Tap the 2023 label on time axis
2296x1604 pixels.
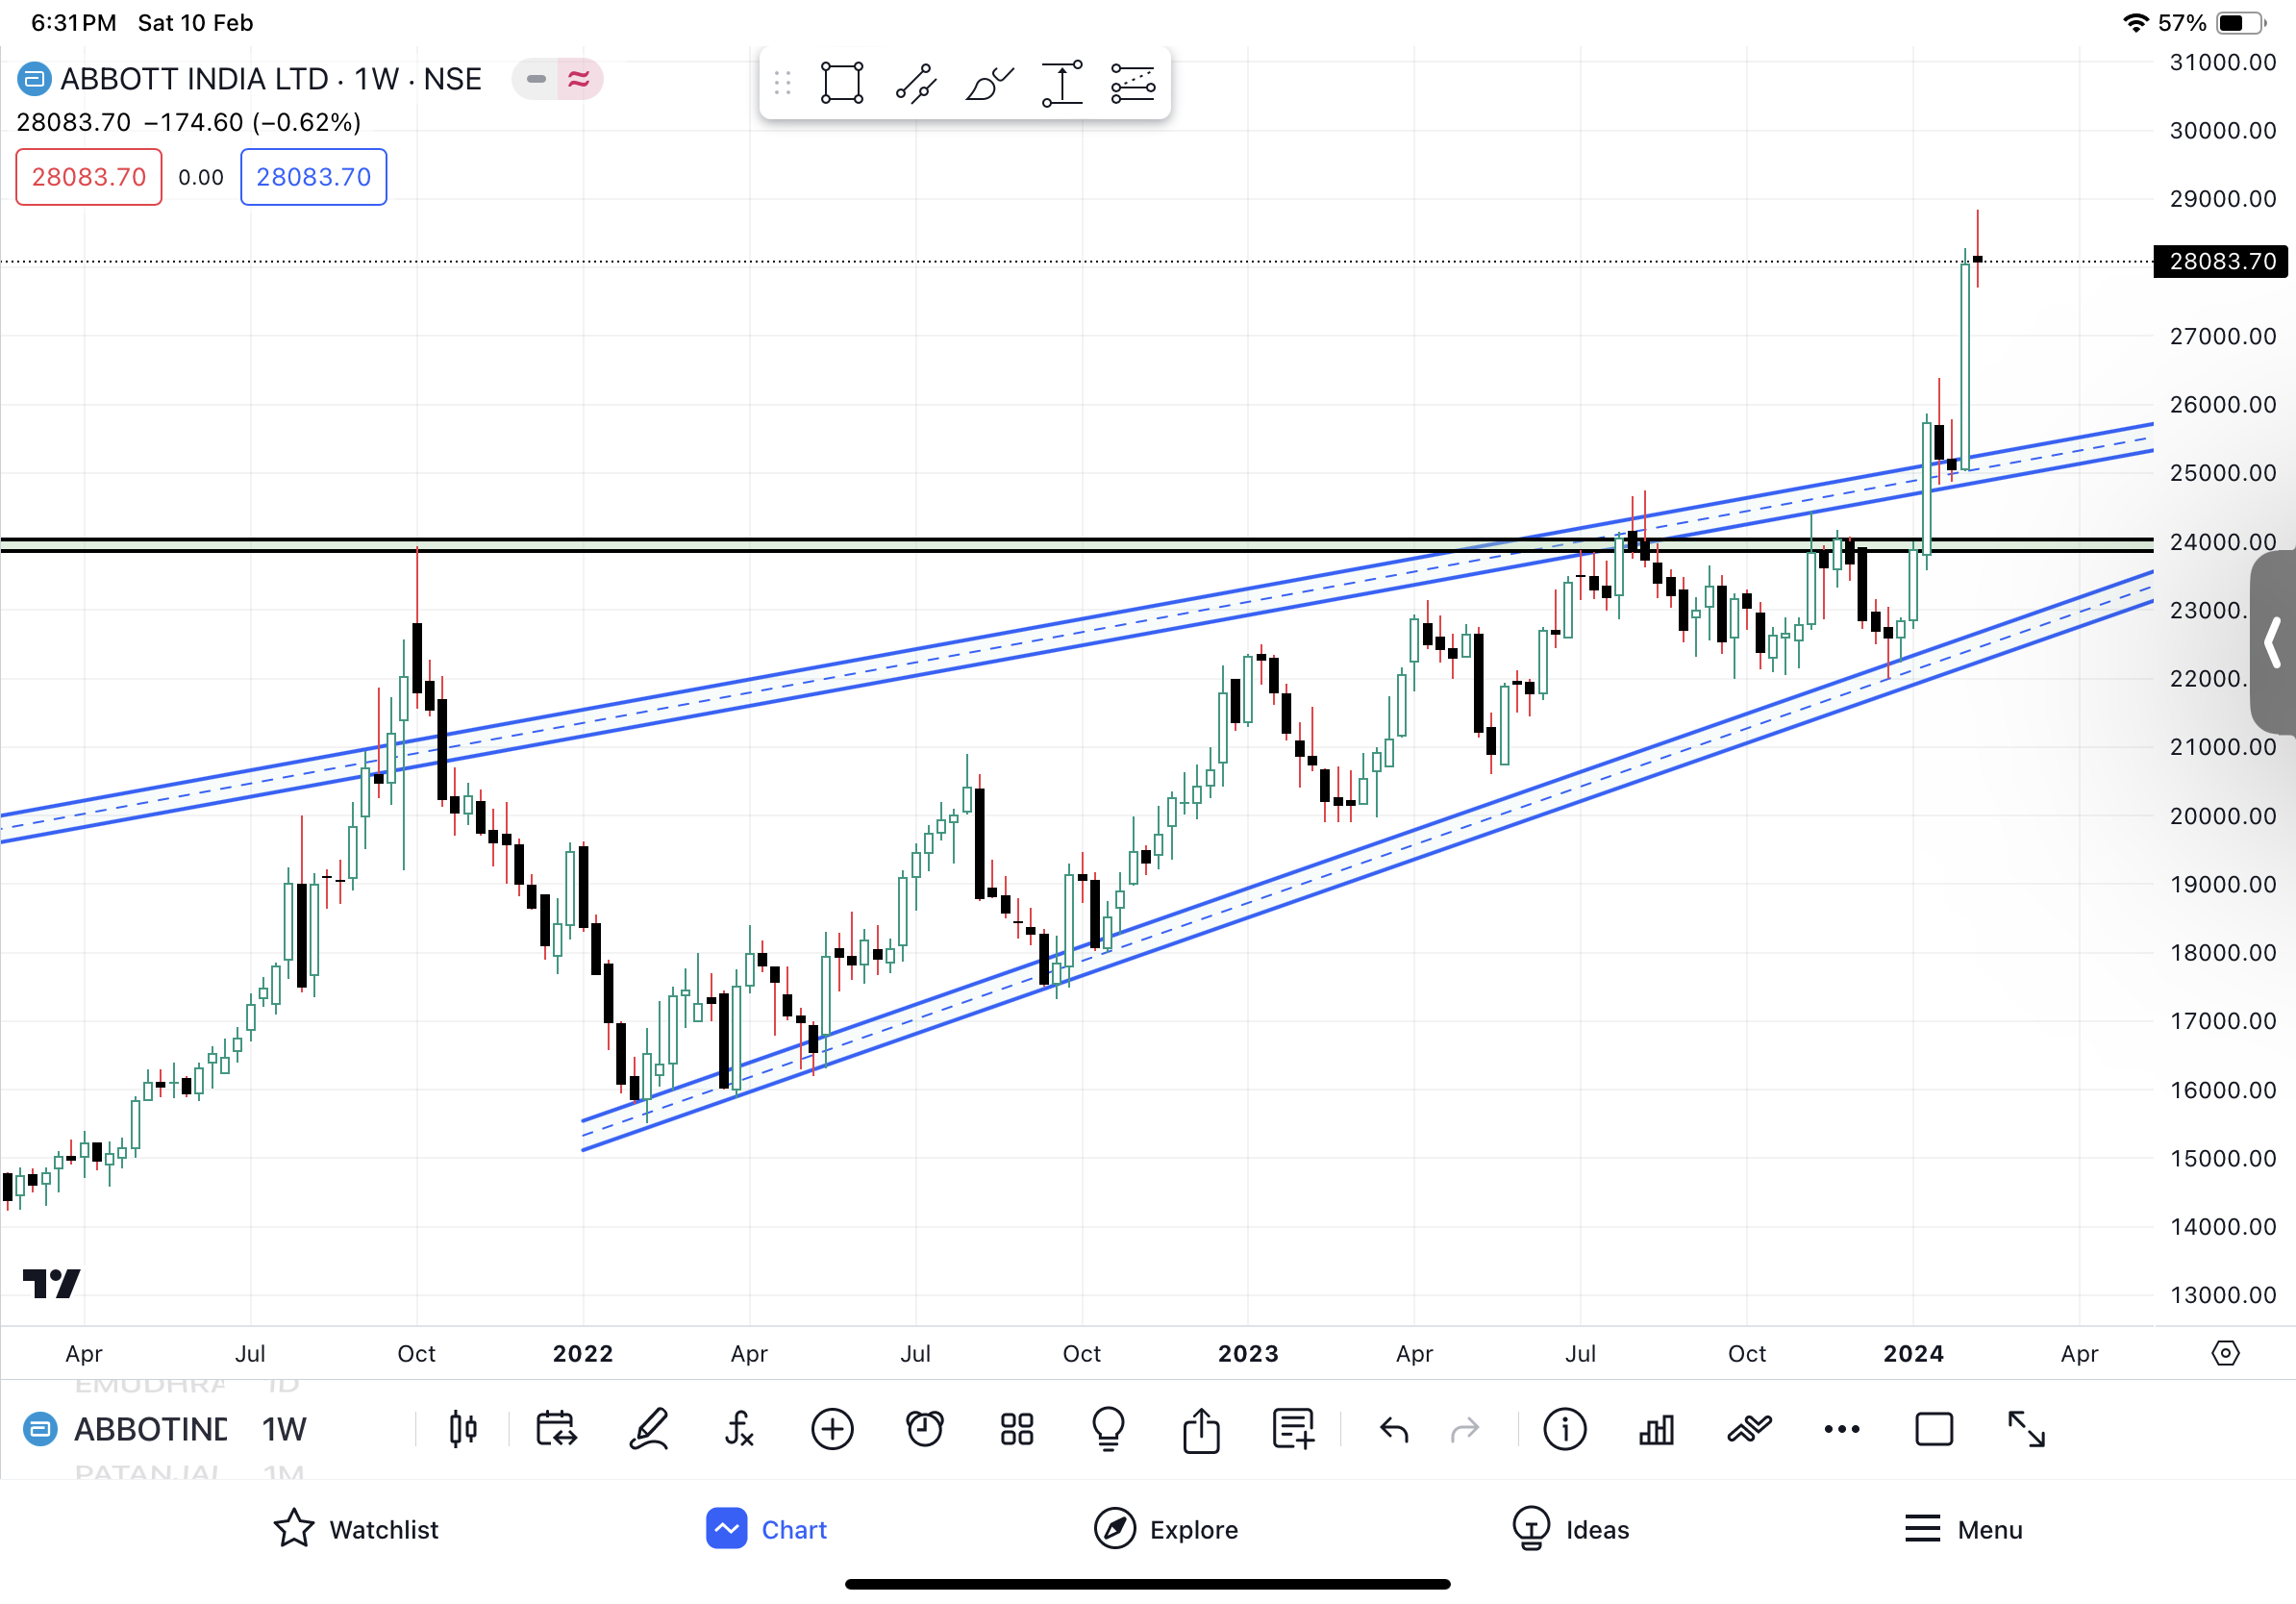click(x=1248, y=1354)
